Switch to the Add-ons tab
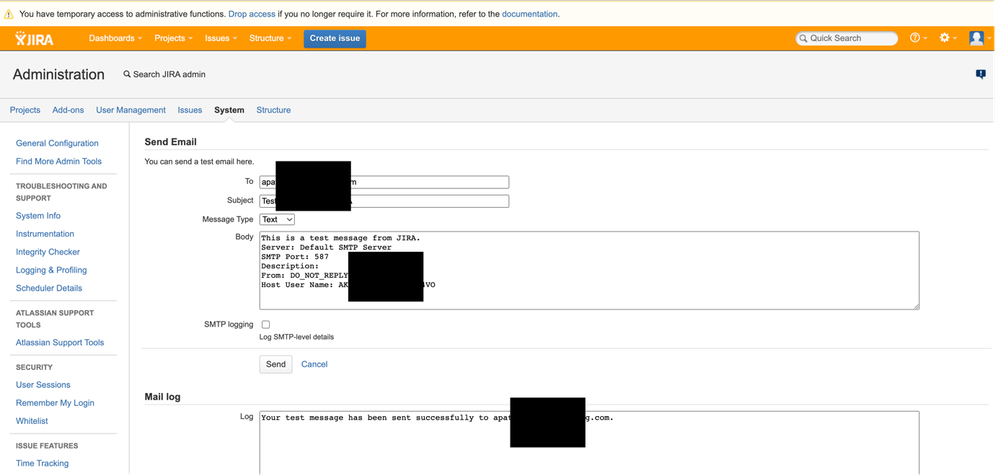The image size is (998, 476). point(68,110)
